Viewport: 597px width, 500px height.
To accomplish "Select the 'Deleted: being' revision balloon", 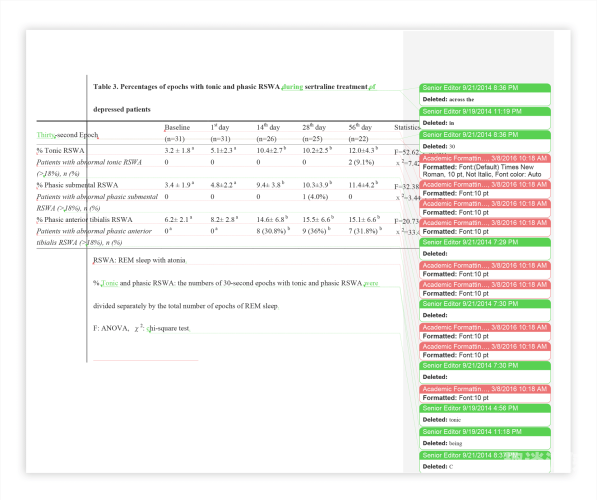I will point(485,439).
